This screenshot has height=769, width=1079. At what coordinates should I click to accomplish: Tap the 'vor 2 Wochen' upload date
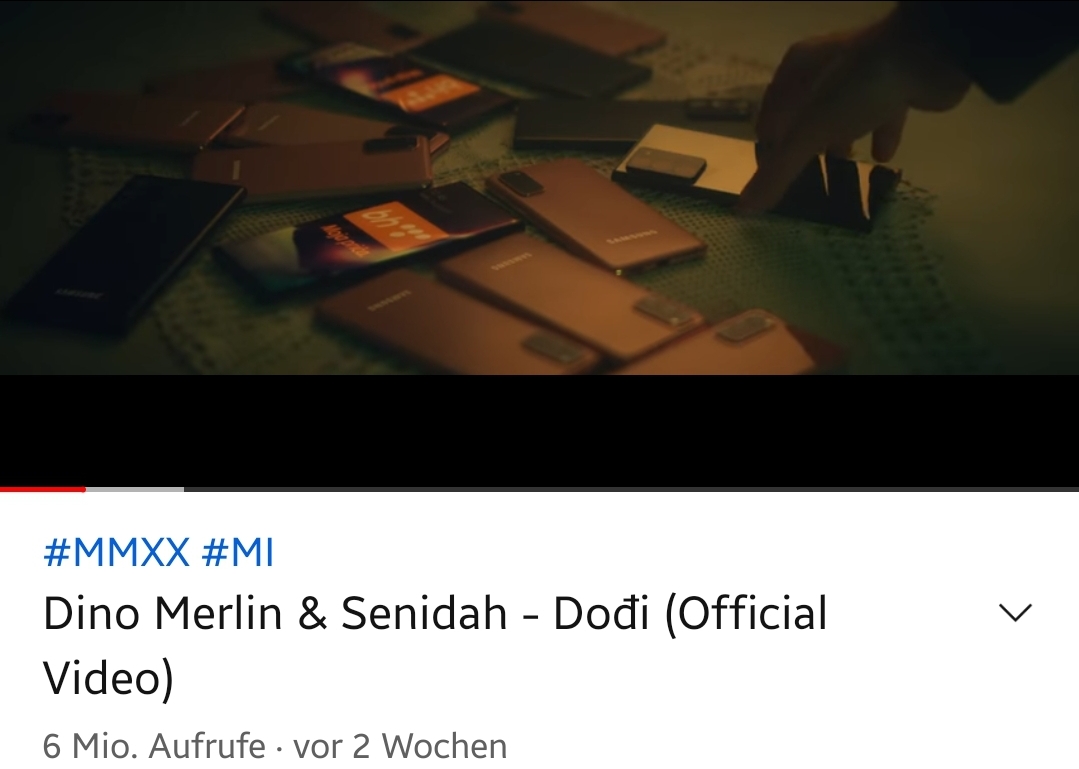[x=400, y=746]
